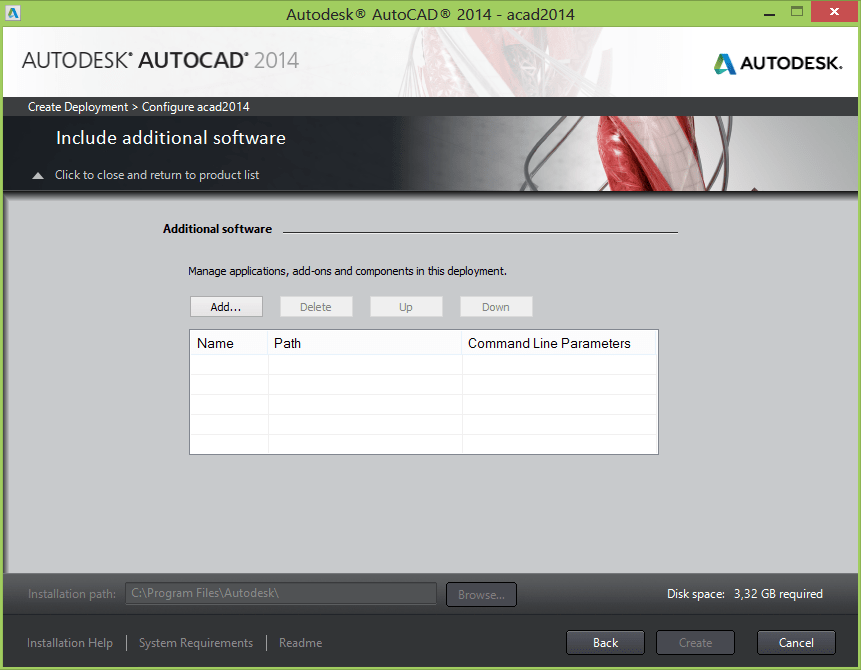This screenshot has width=861, height=670.
Task: View the System Requirements link
Action: [196, 643]
